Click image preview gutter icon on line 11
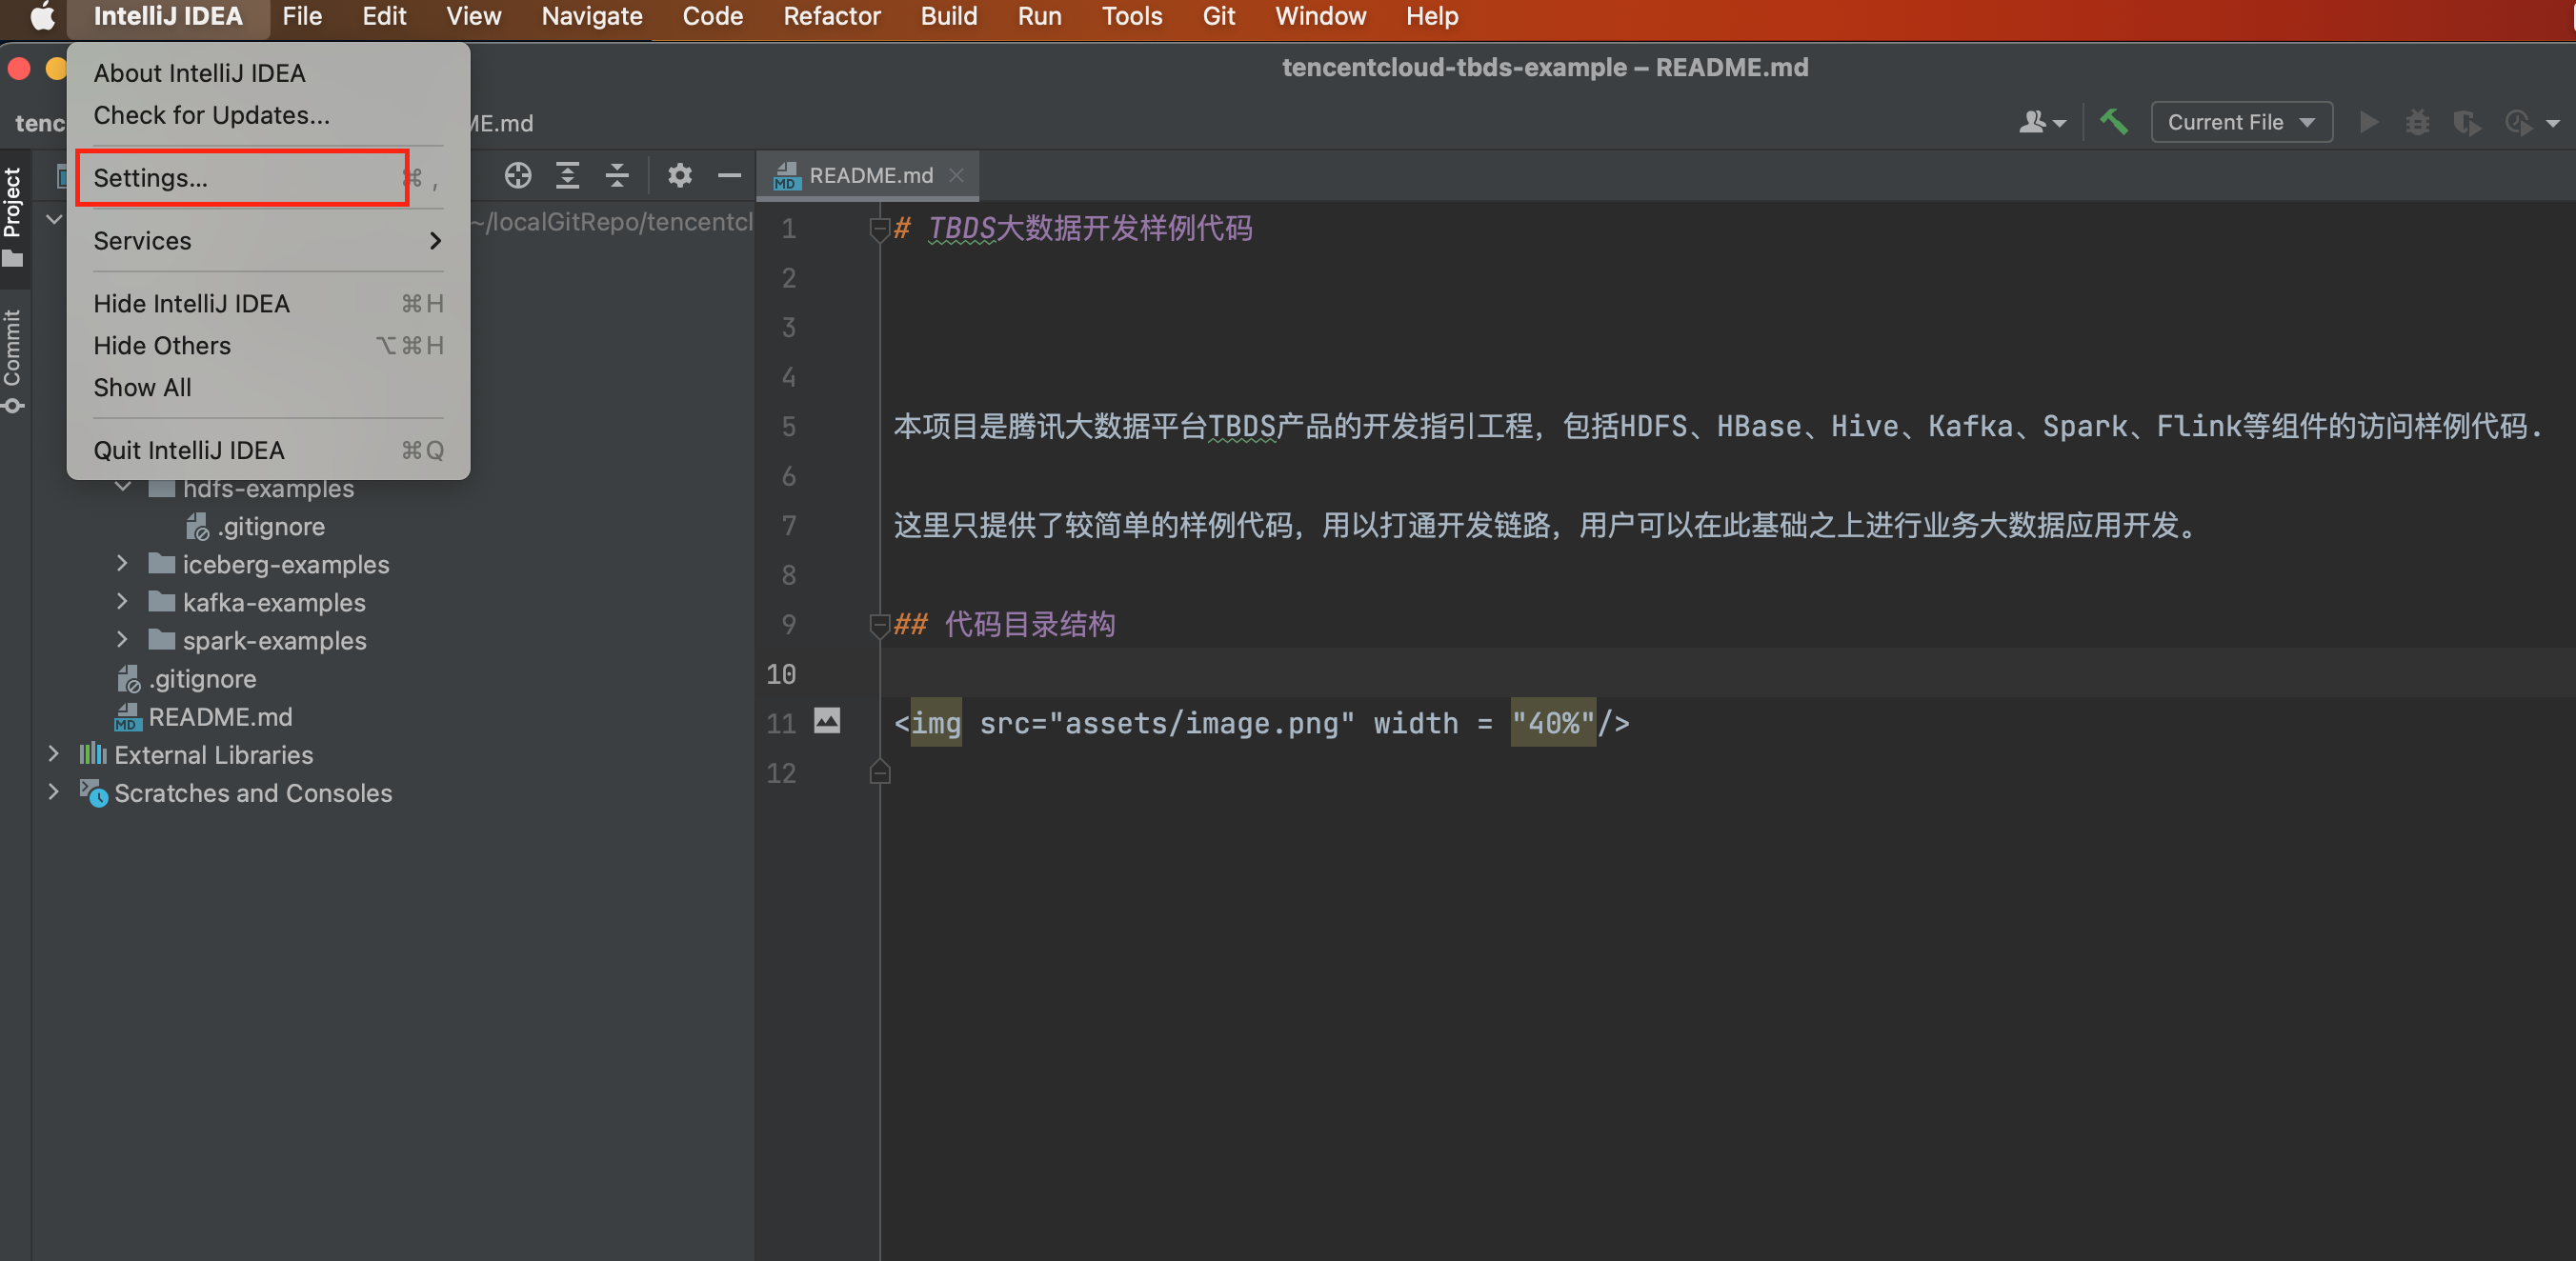The image size is (2576, 1261). [827, 720]
